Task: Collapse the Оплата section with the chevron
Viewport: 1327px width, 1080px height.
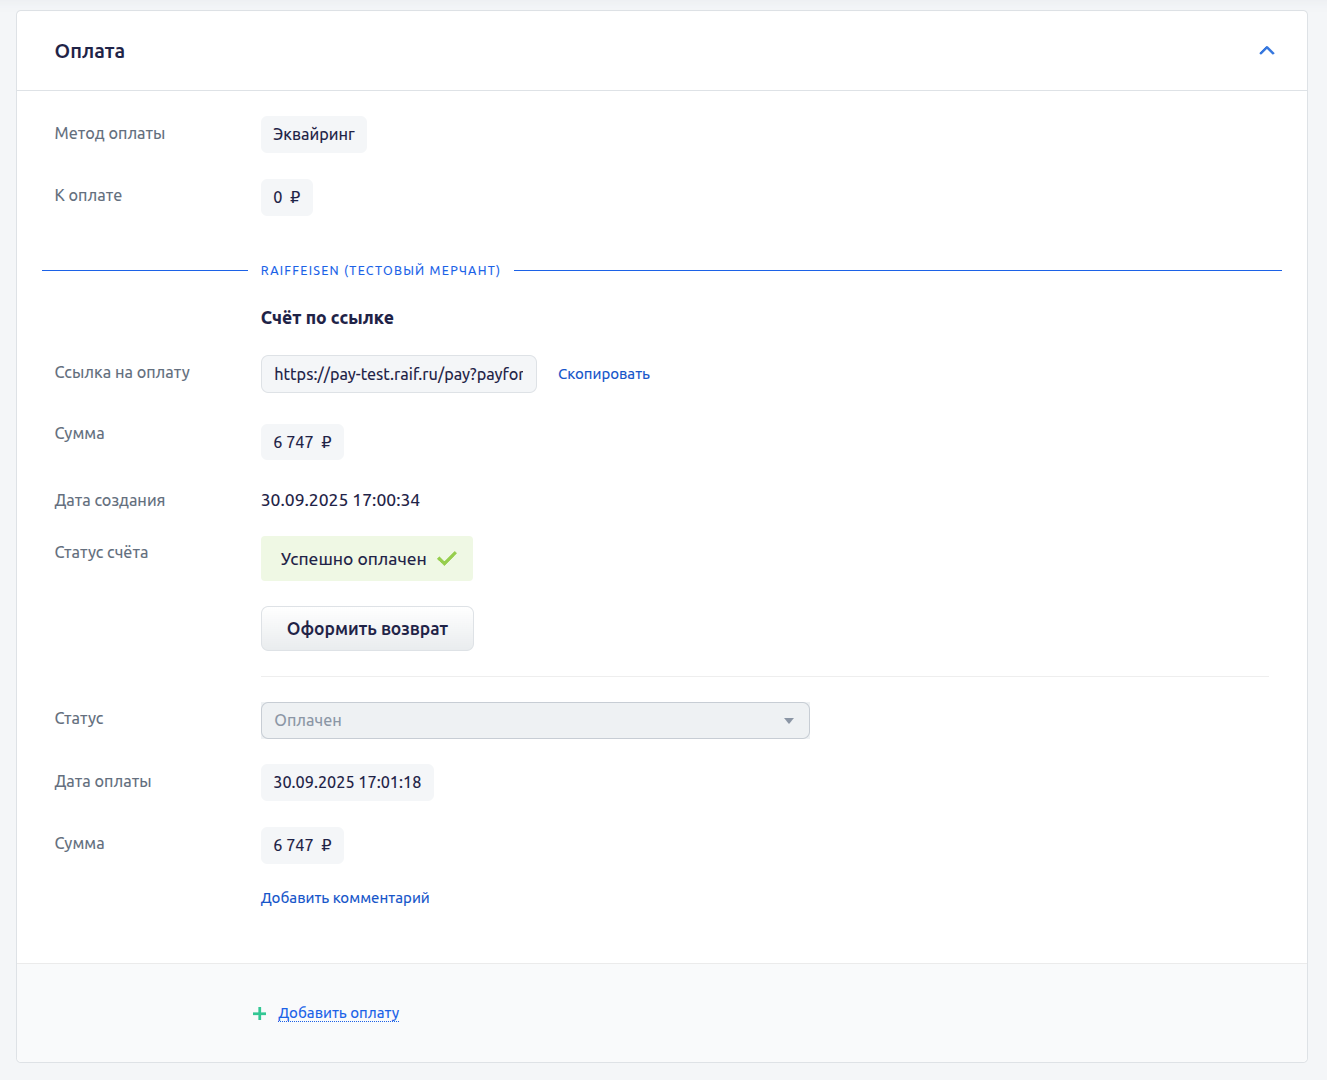Action: (x=1266, y=51)
